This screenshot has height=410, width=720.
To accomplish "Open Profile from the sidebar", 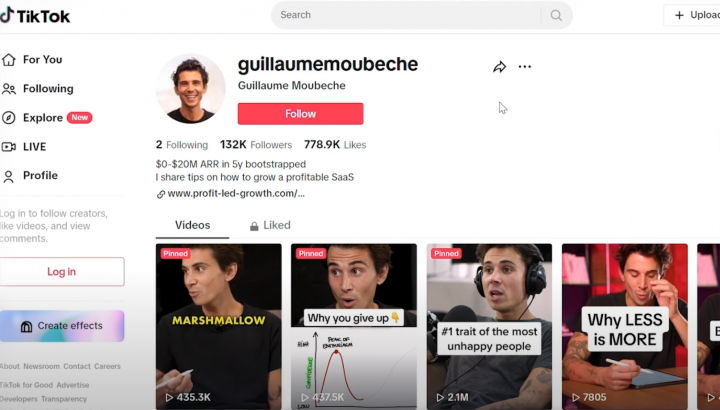I will tap(30, 176).
